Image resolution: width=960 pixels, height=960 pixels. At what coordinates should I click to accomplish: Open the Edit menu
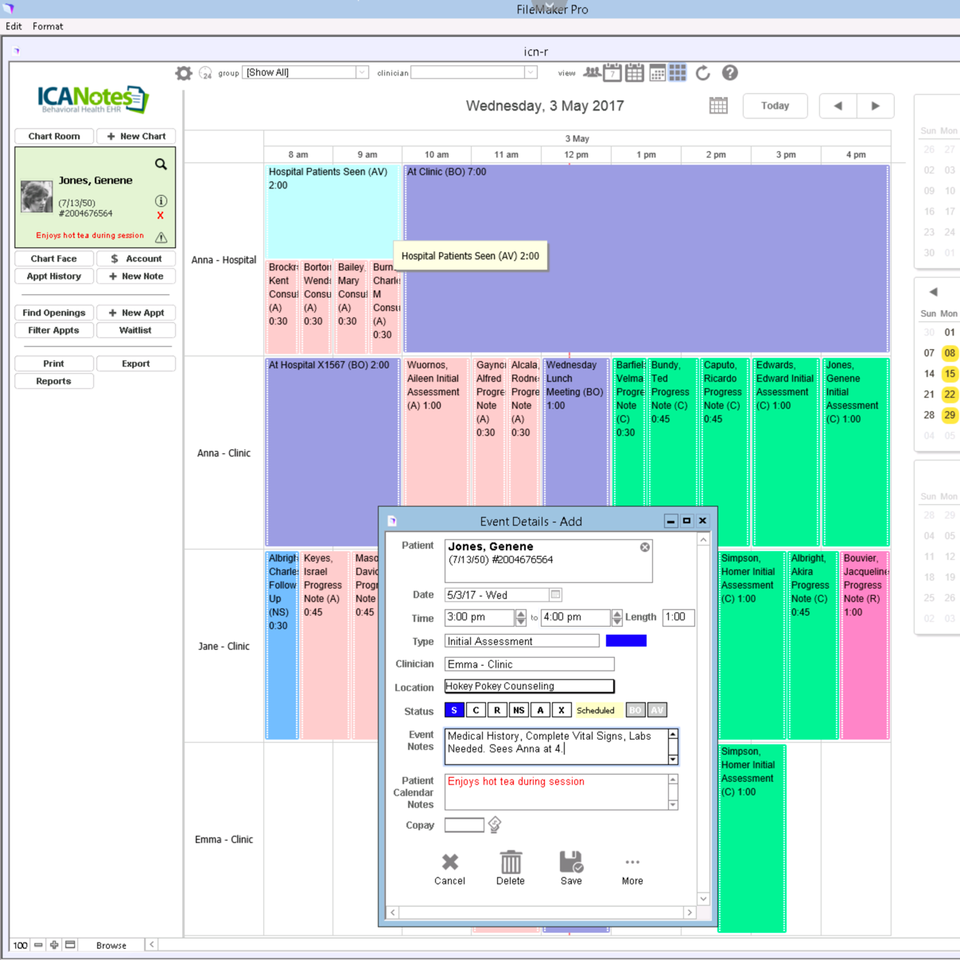[13, 26]
